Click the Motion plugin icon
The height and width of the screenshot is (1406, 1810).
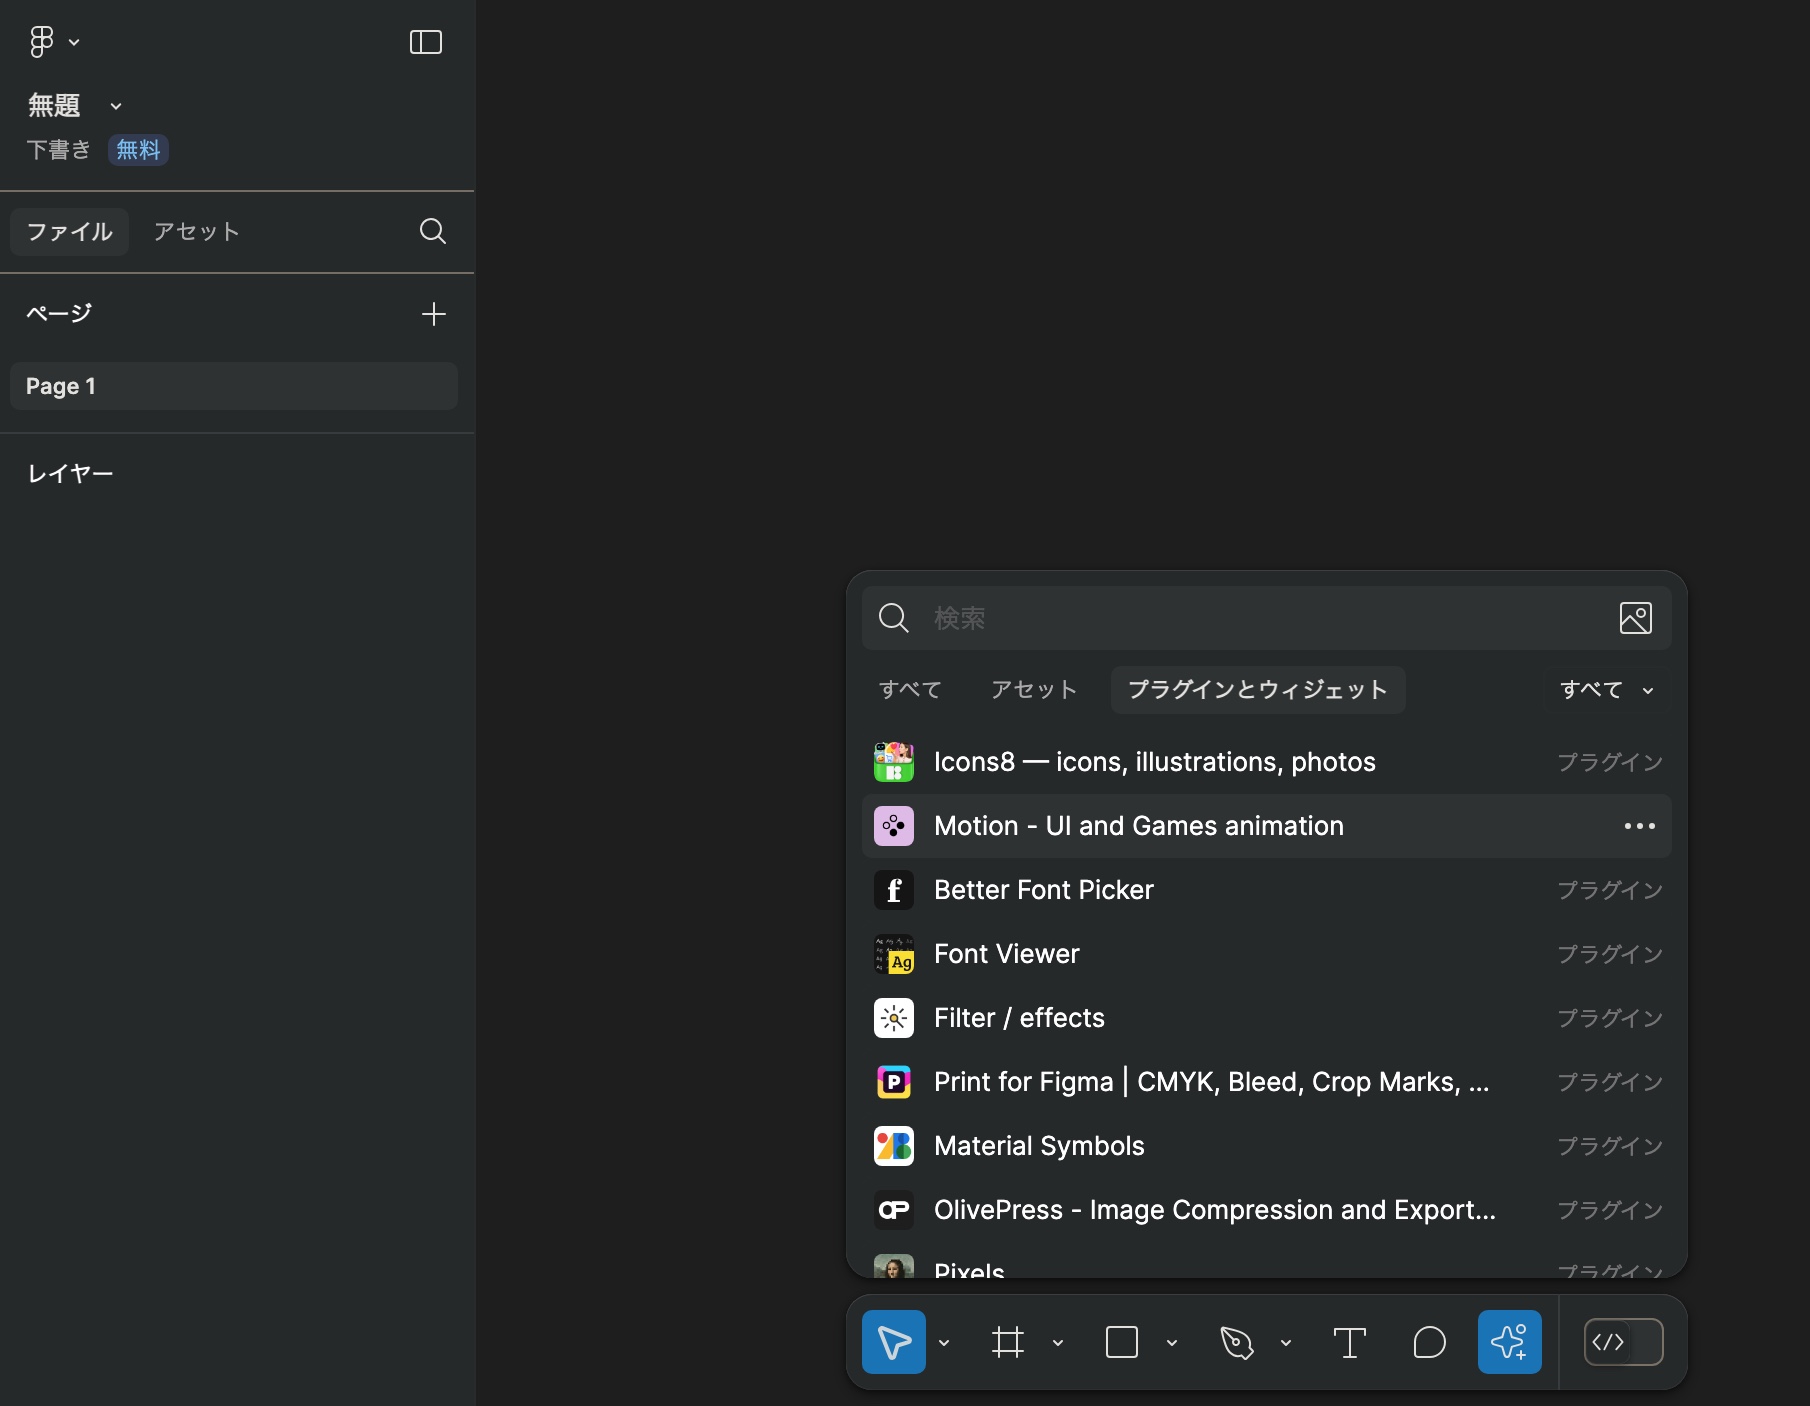(894, 826)
